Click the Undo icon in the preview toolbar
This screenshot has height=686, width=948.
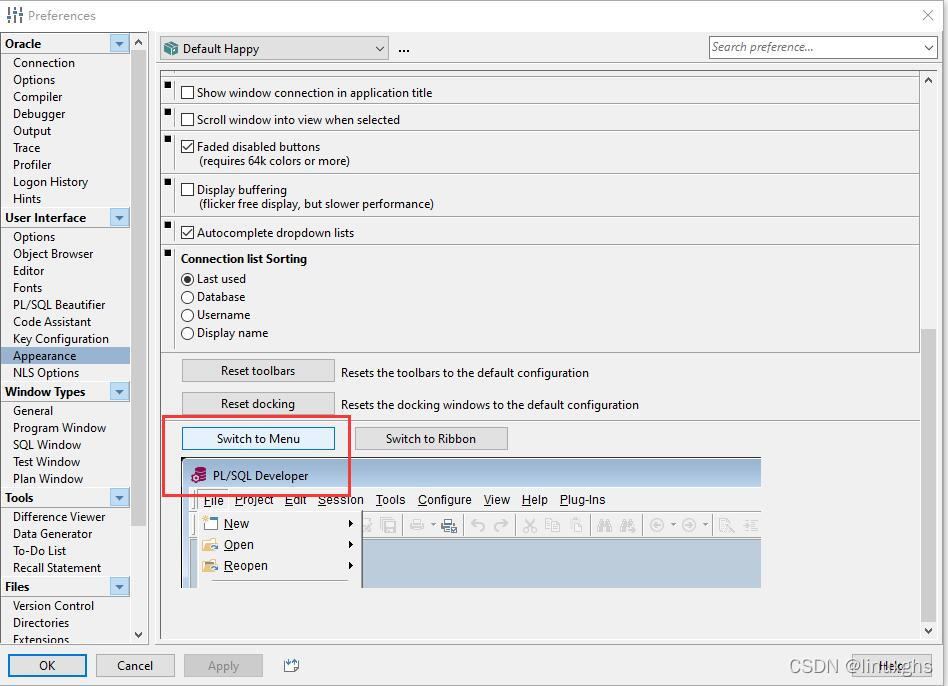pos(478,525)
